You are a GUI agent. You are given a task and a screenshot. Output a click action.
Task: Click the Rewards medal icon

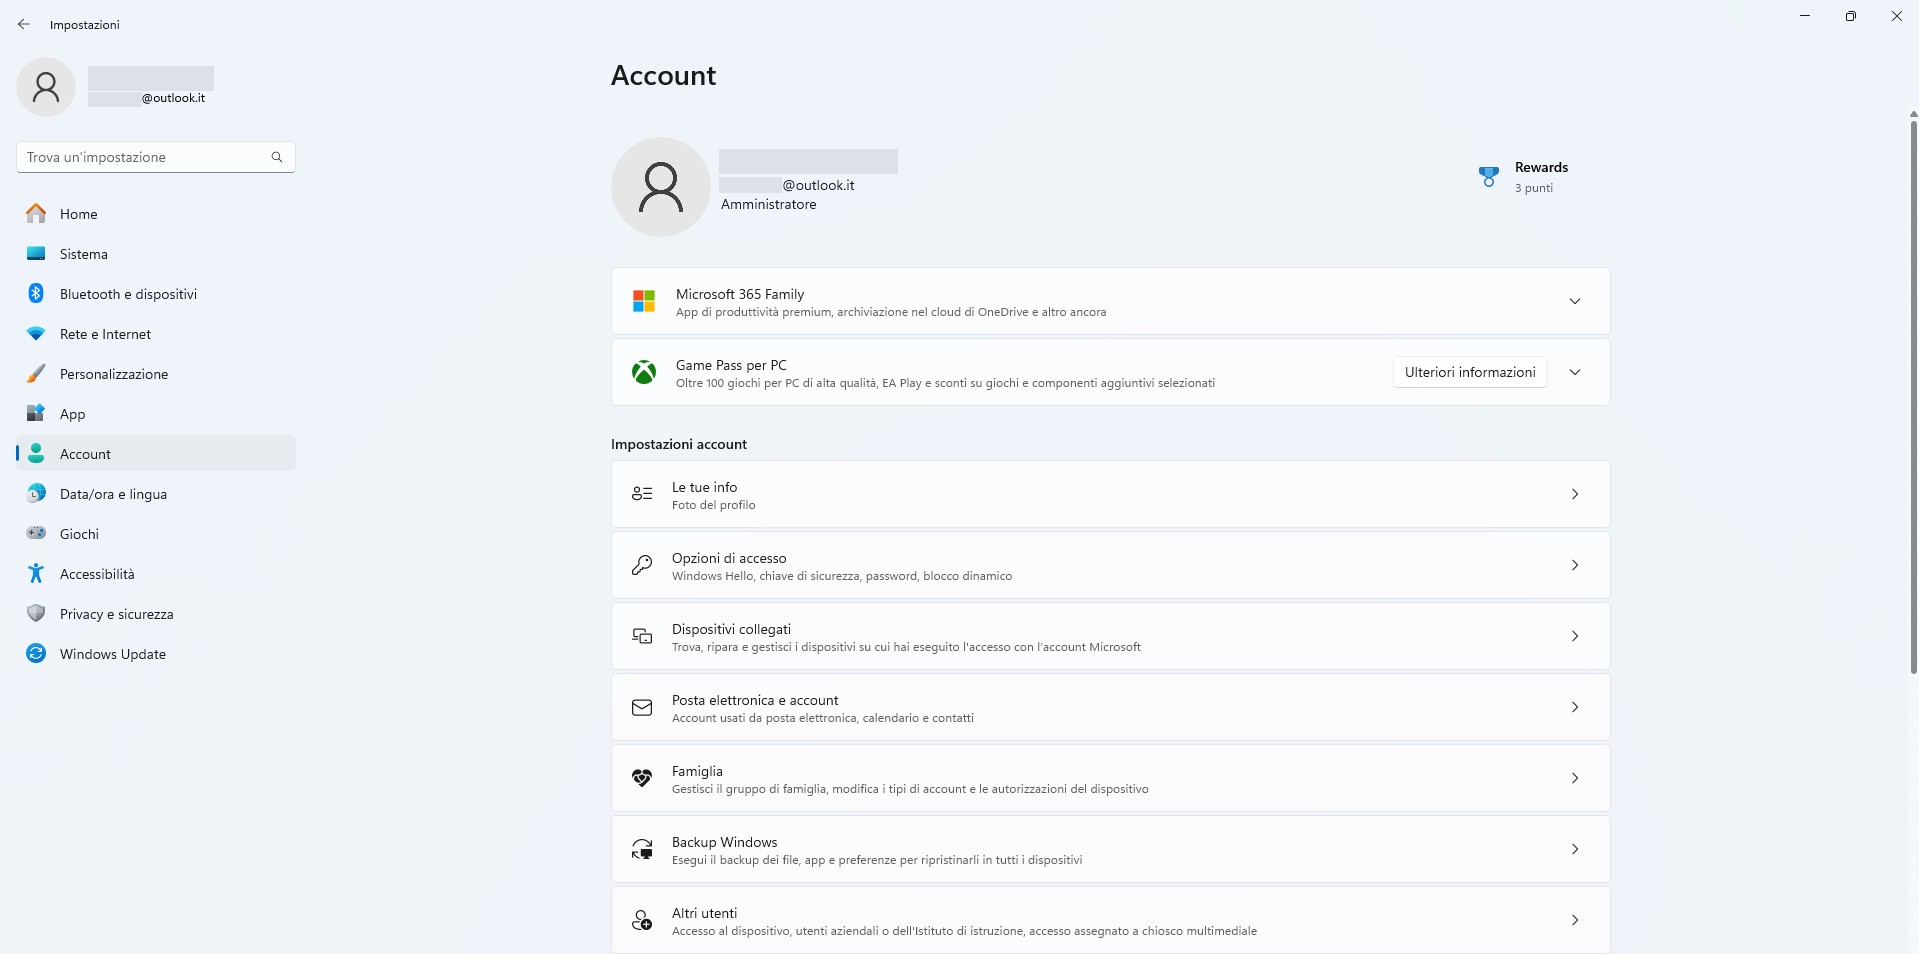[1488, 177]
